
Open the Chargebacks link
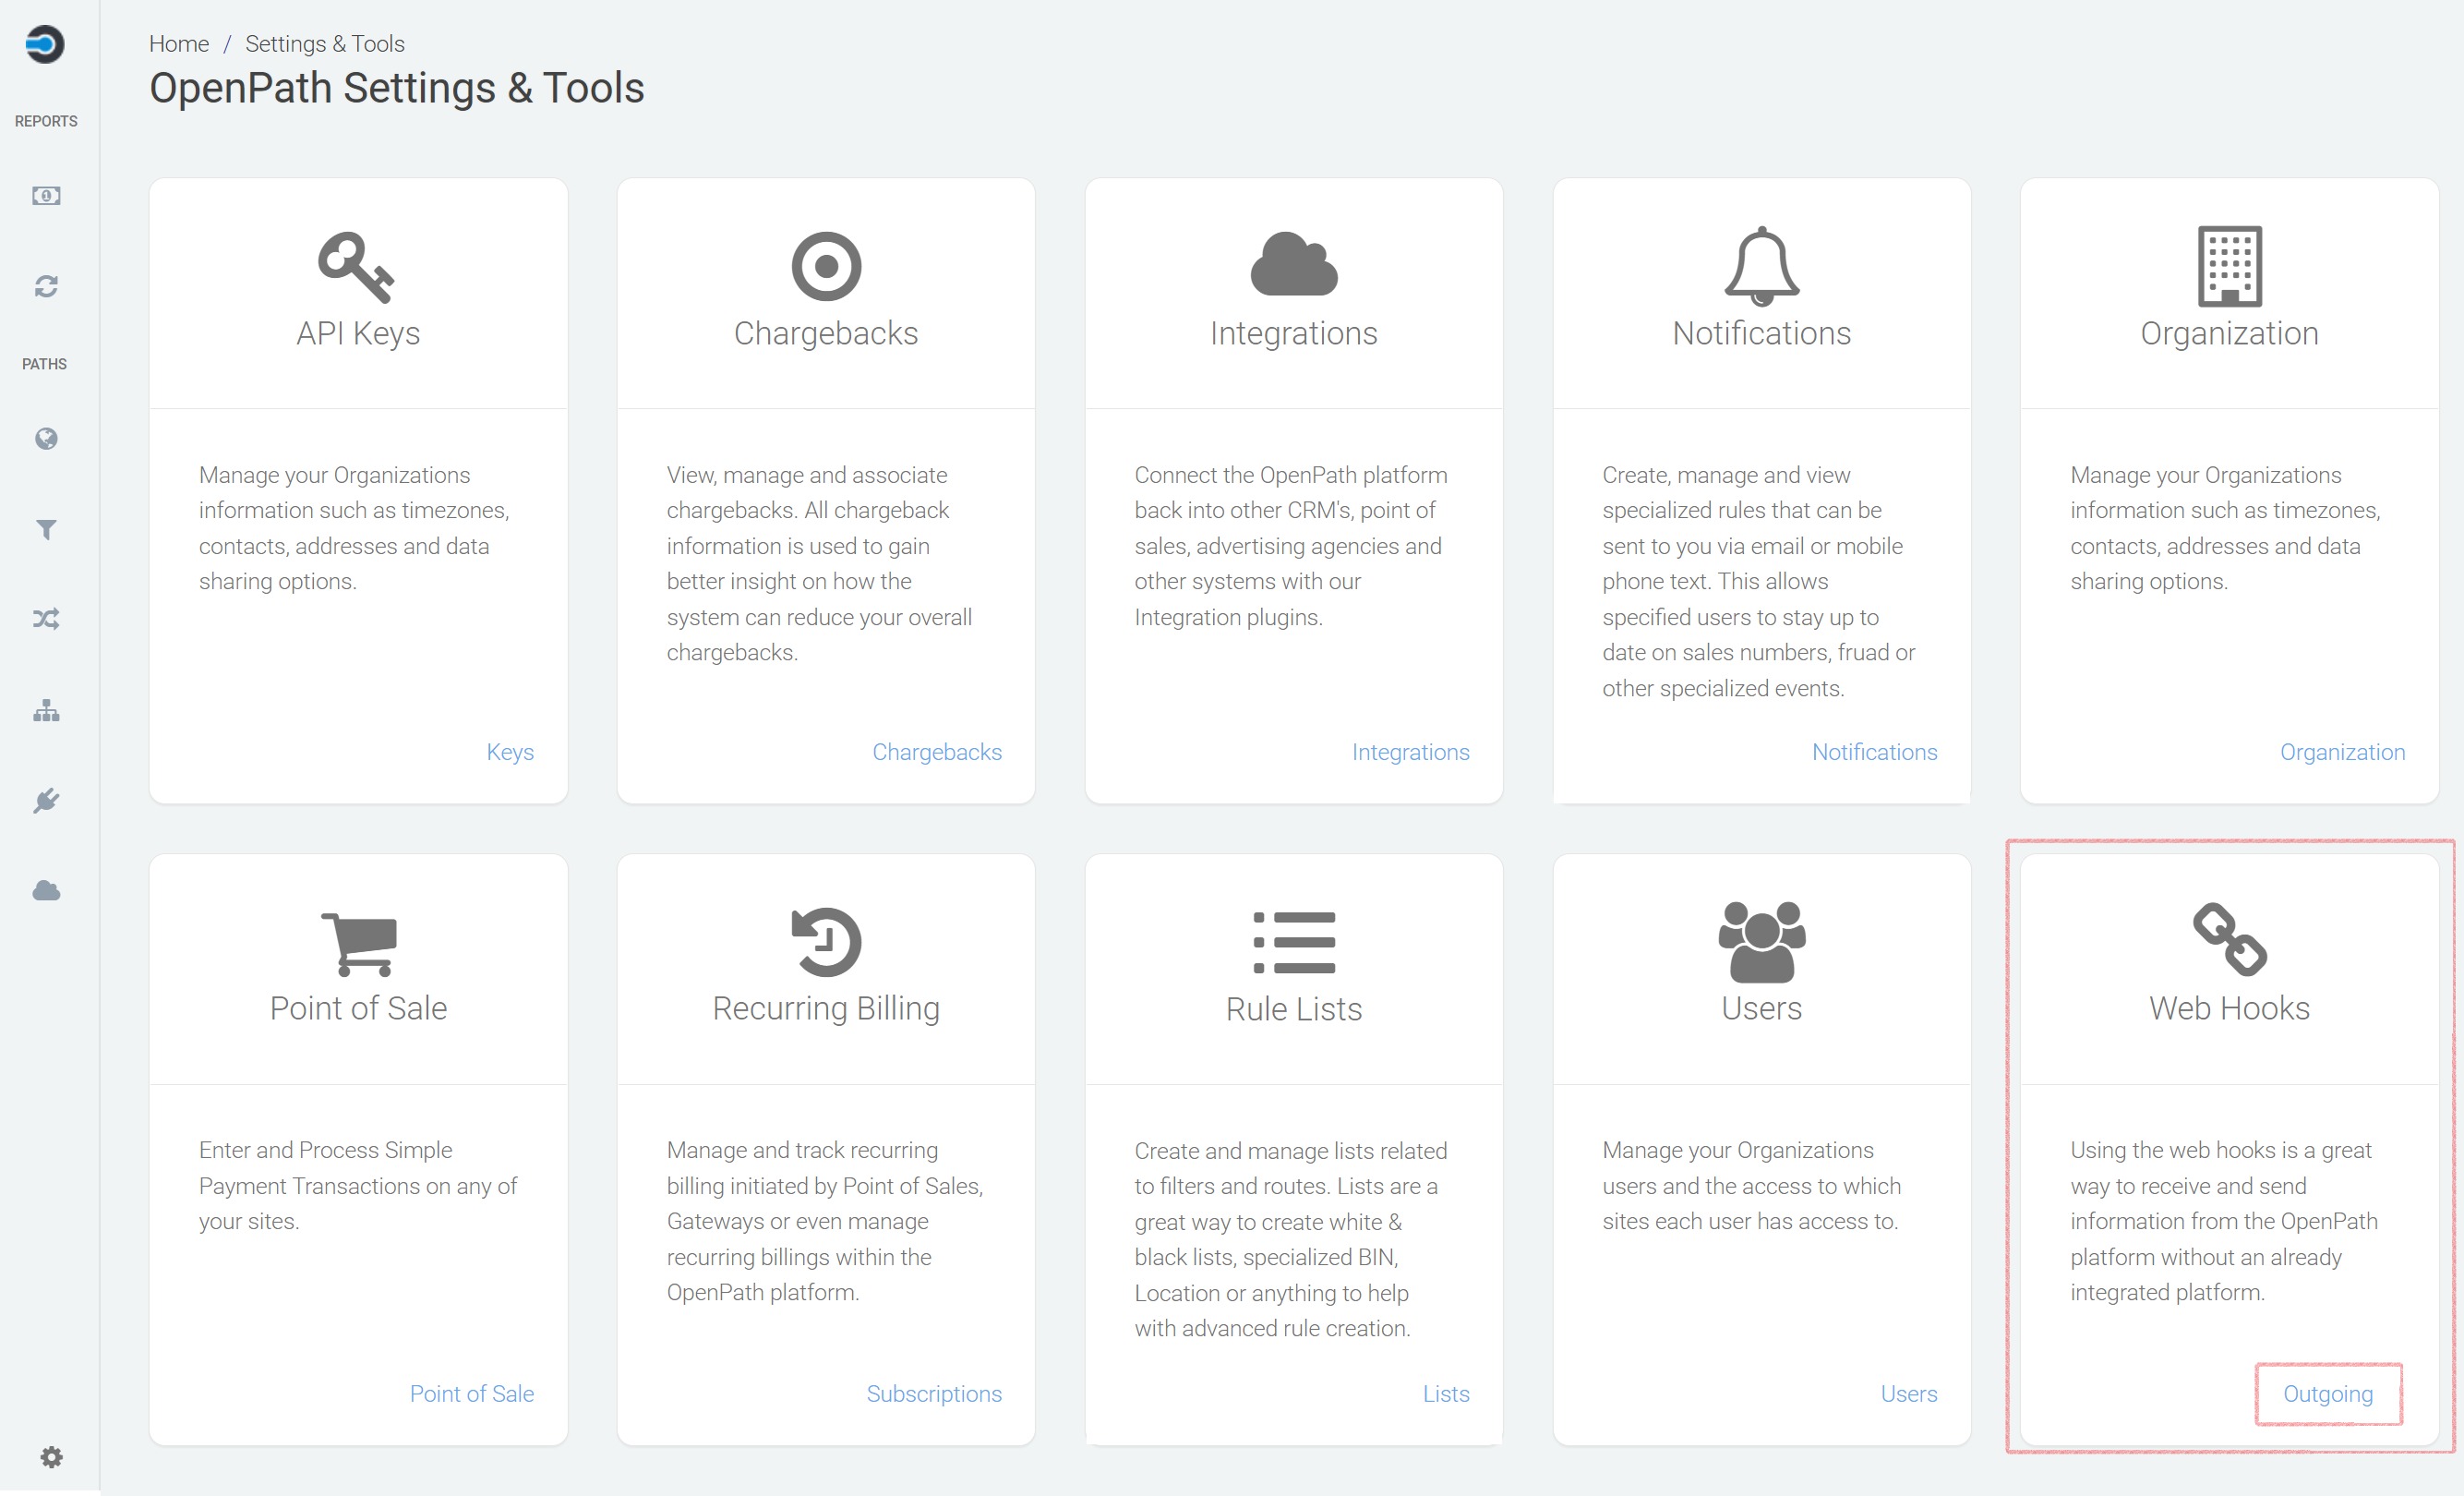click(937, 752)
